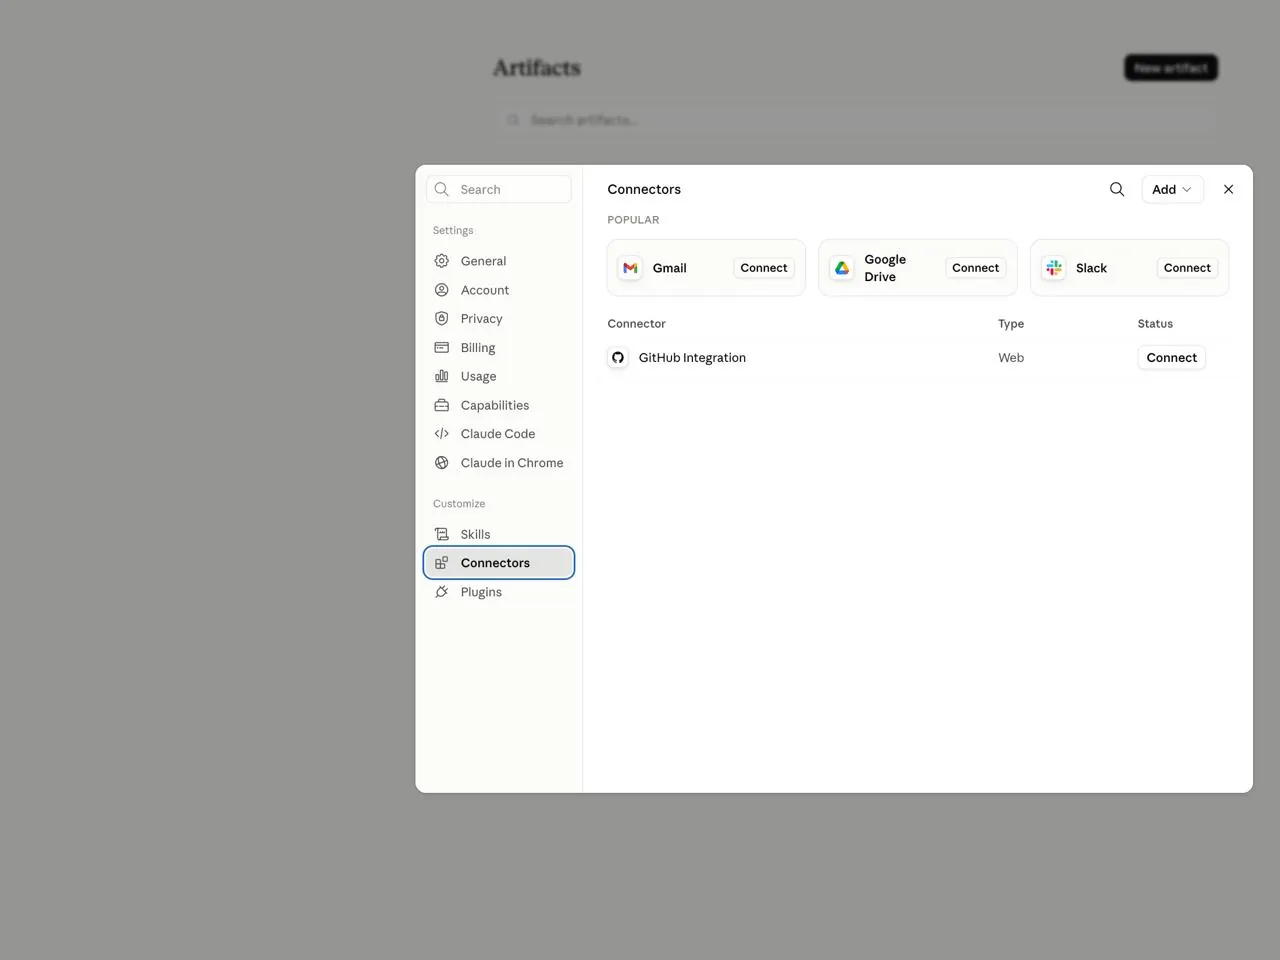Click the Slack card label
Viewport: 1280px width, 960px height.
[1091, 268]
